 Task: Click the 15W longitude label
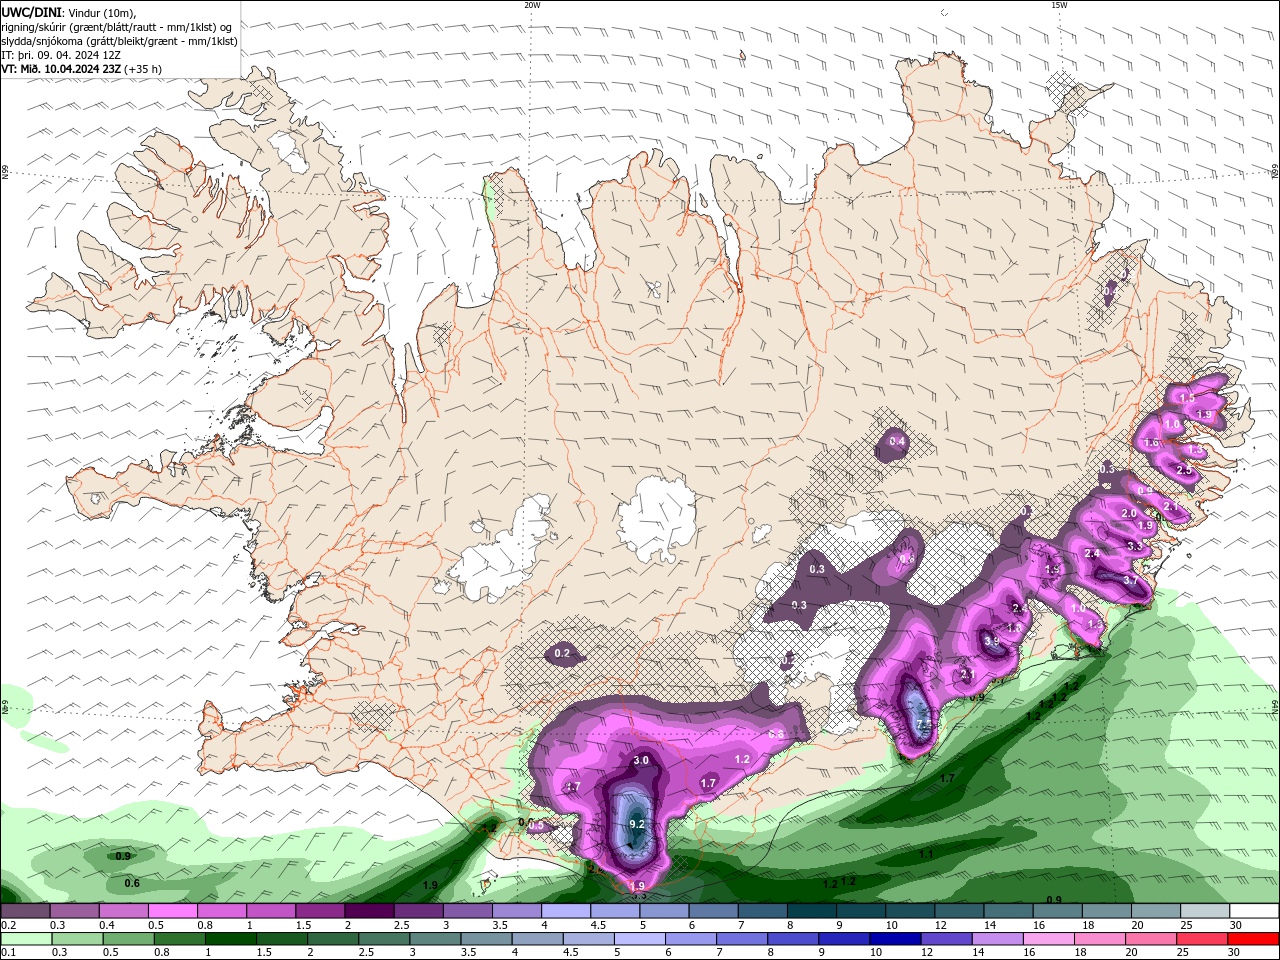click(x=1059, y=5)
